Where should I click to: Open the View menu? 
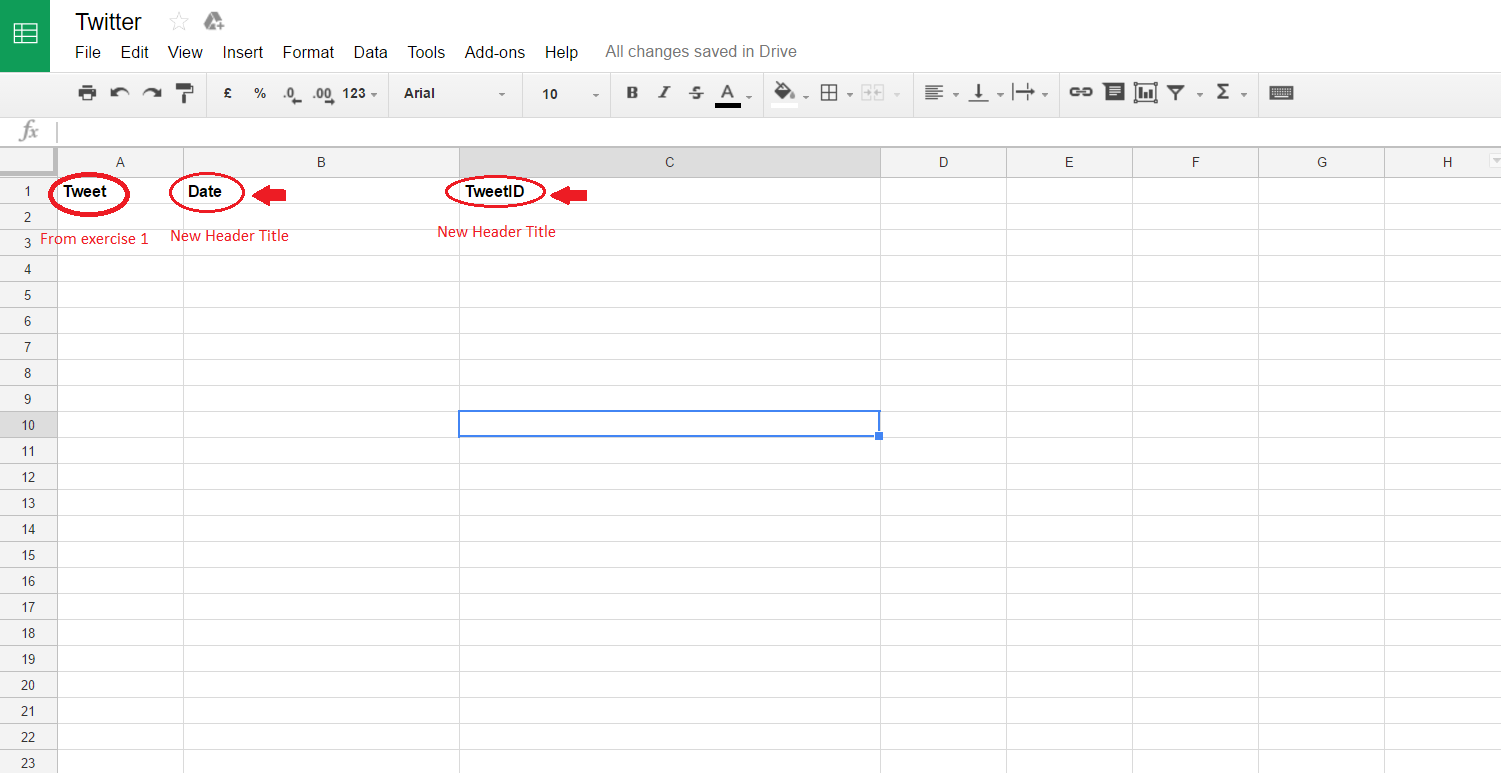point(185,52)
